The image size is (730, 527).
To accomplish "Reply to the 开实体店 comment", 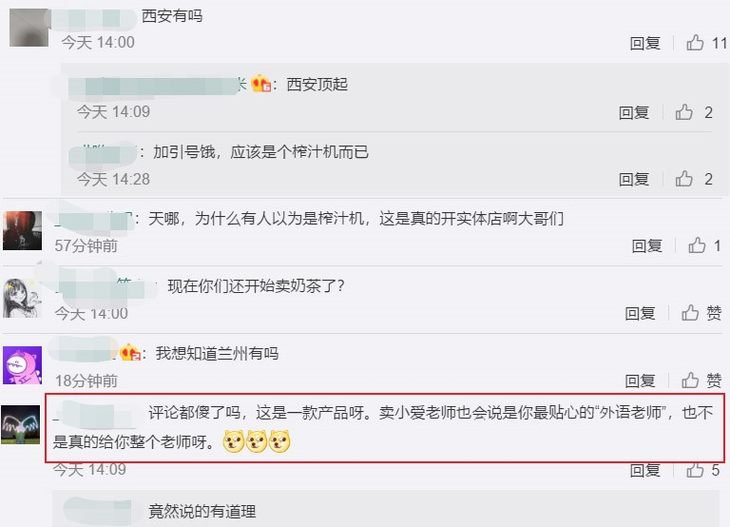I will pos(647,246).
